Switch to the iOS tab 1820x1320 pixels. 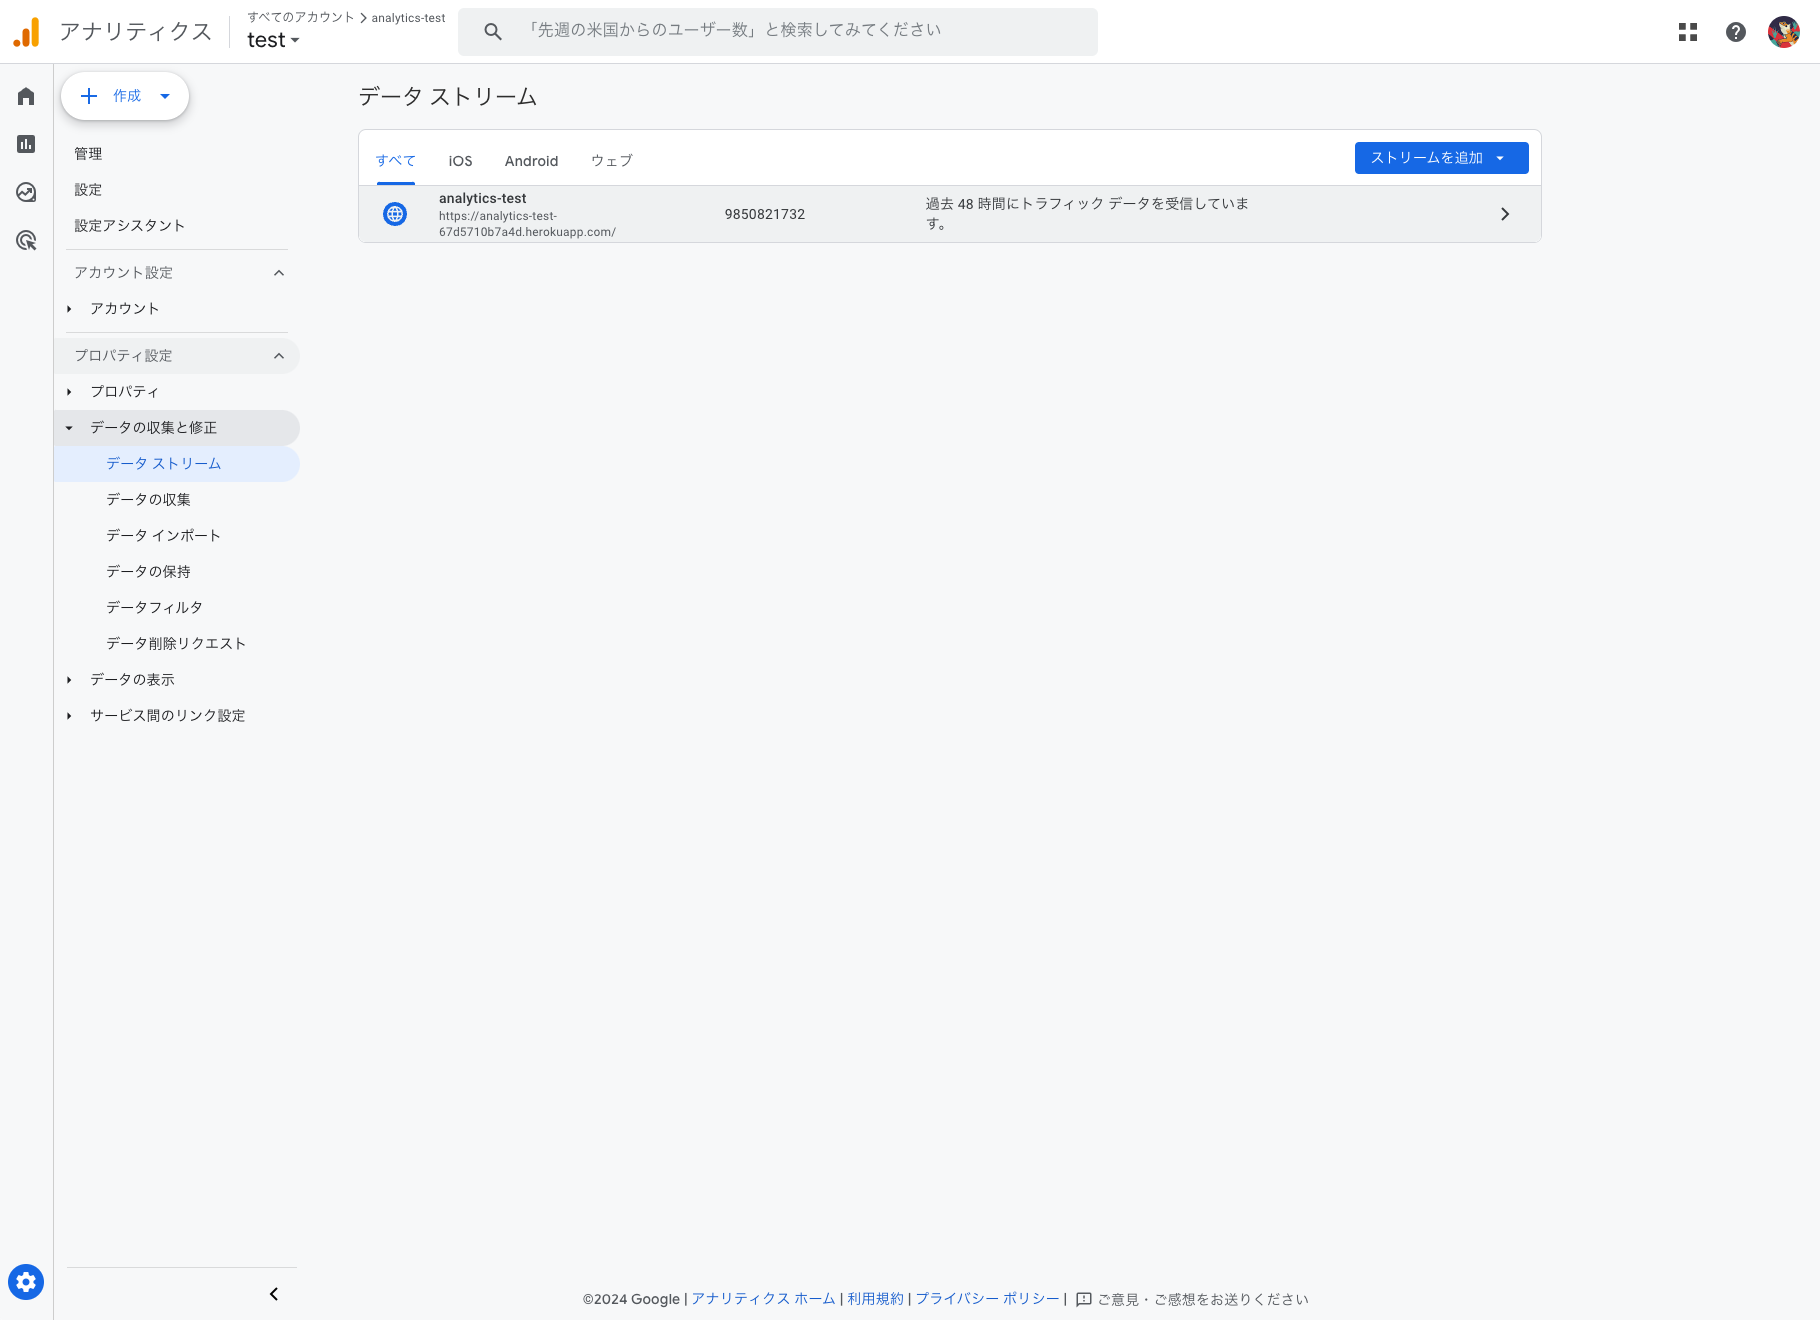[x=459, y=160]
